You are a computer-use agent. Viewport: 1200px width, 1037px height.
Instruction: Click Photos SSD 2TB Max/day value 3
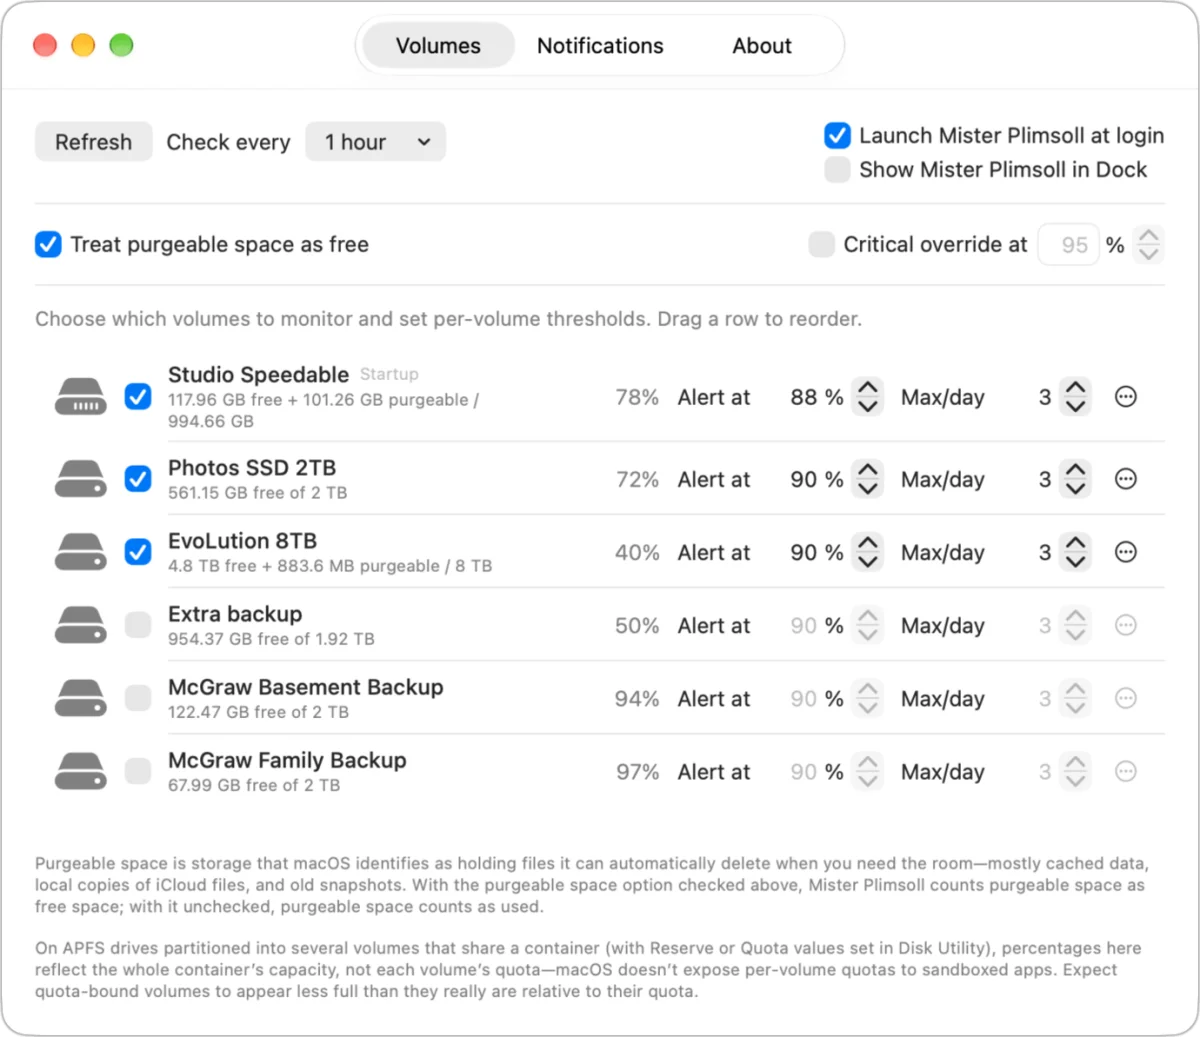pyautogui.click(x=1045, y=479)
